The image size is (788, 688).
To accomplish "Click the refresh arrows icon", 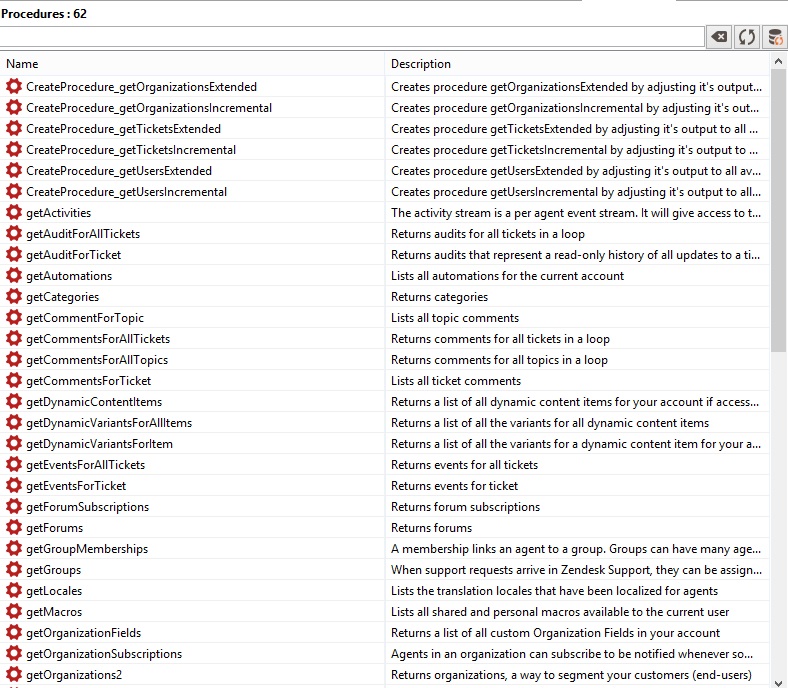I will tap(746, 37).
